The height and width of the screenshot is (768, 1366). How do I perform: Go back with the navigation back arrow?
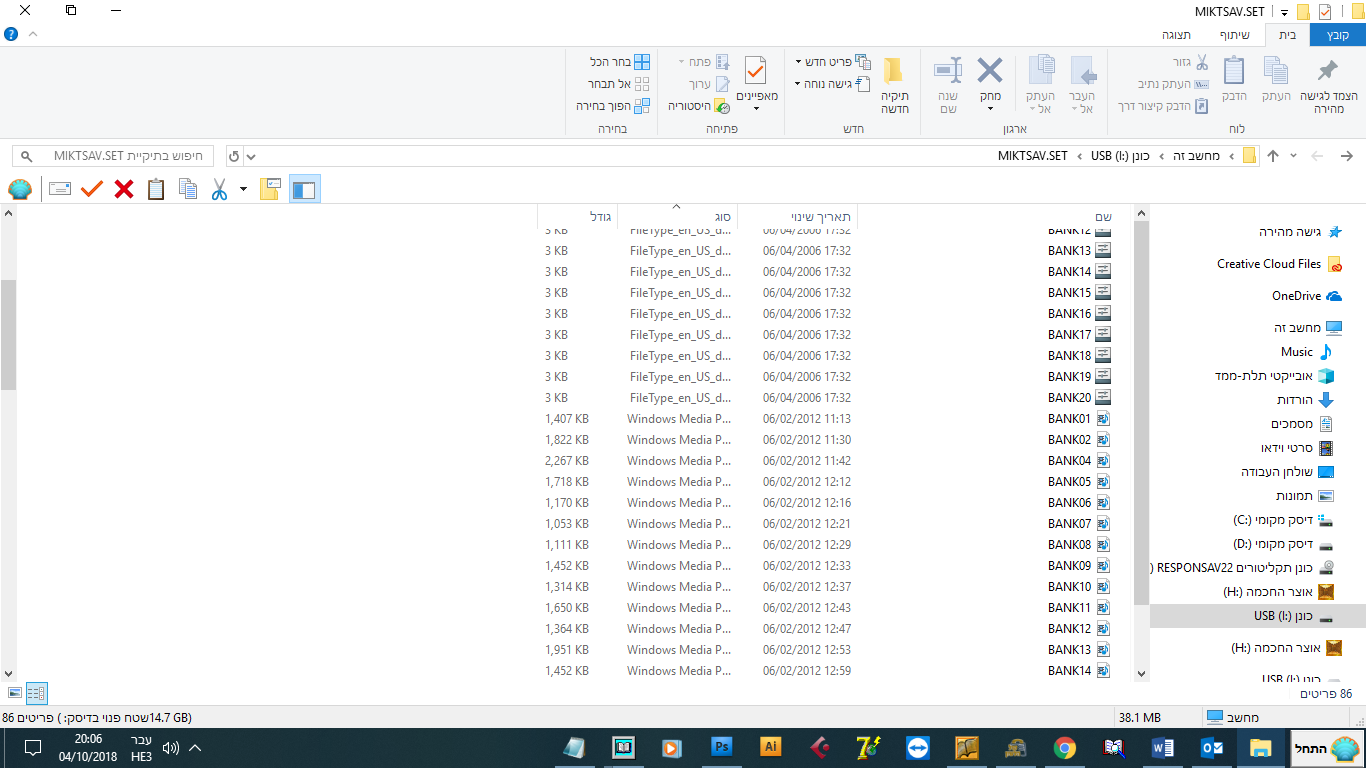click(1346, 156)
